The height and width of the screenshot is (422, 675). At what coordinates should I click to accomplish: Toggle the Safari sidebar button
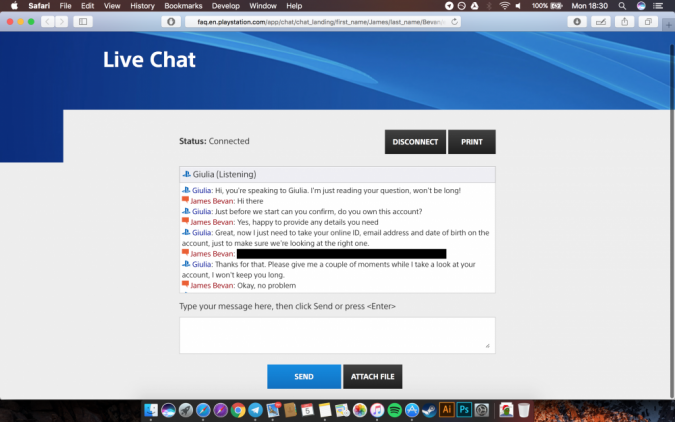tap(82, 21)
